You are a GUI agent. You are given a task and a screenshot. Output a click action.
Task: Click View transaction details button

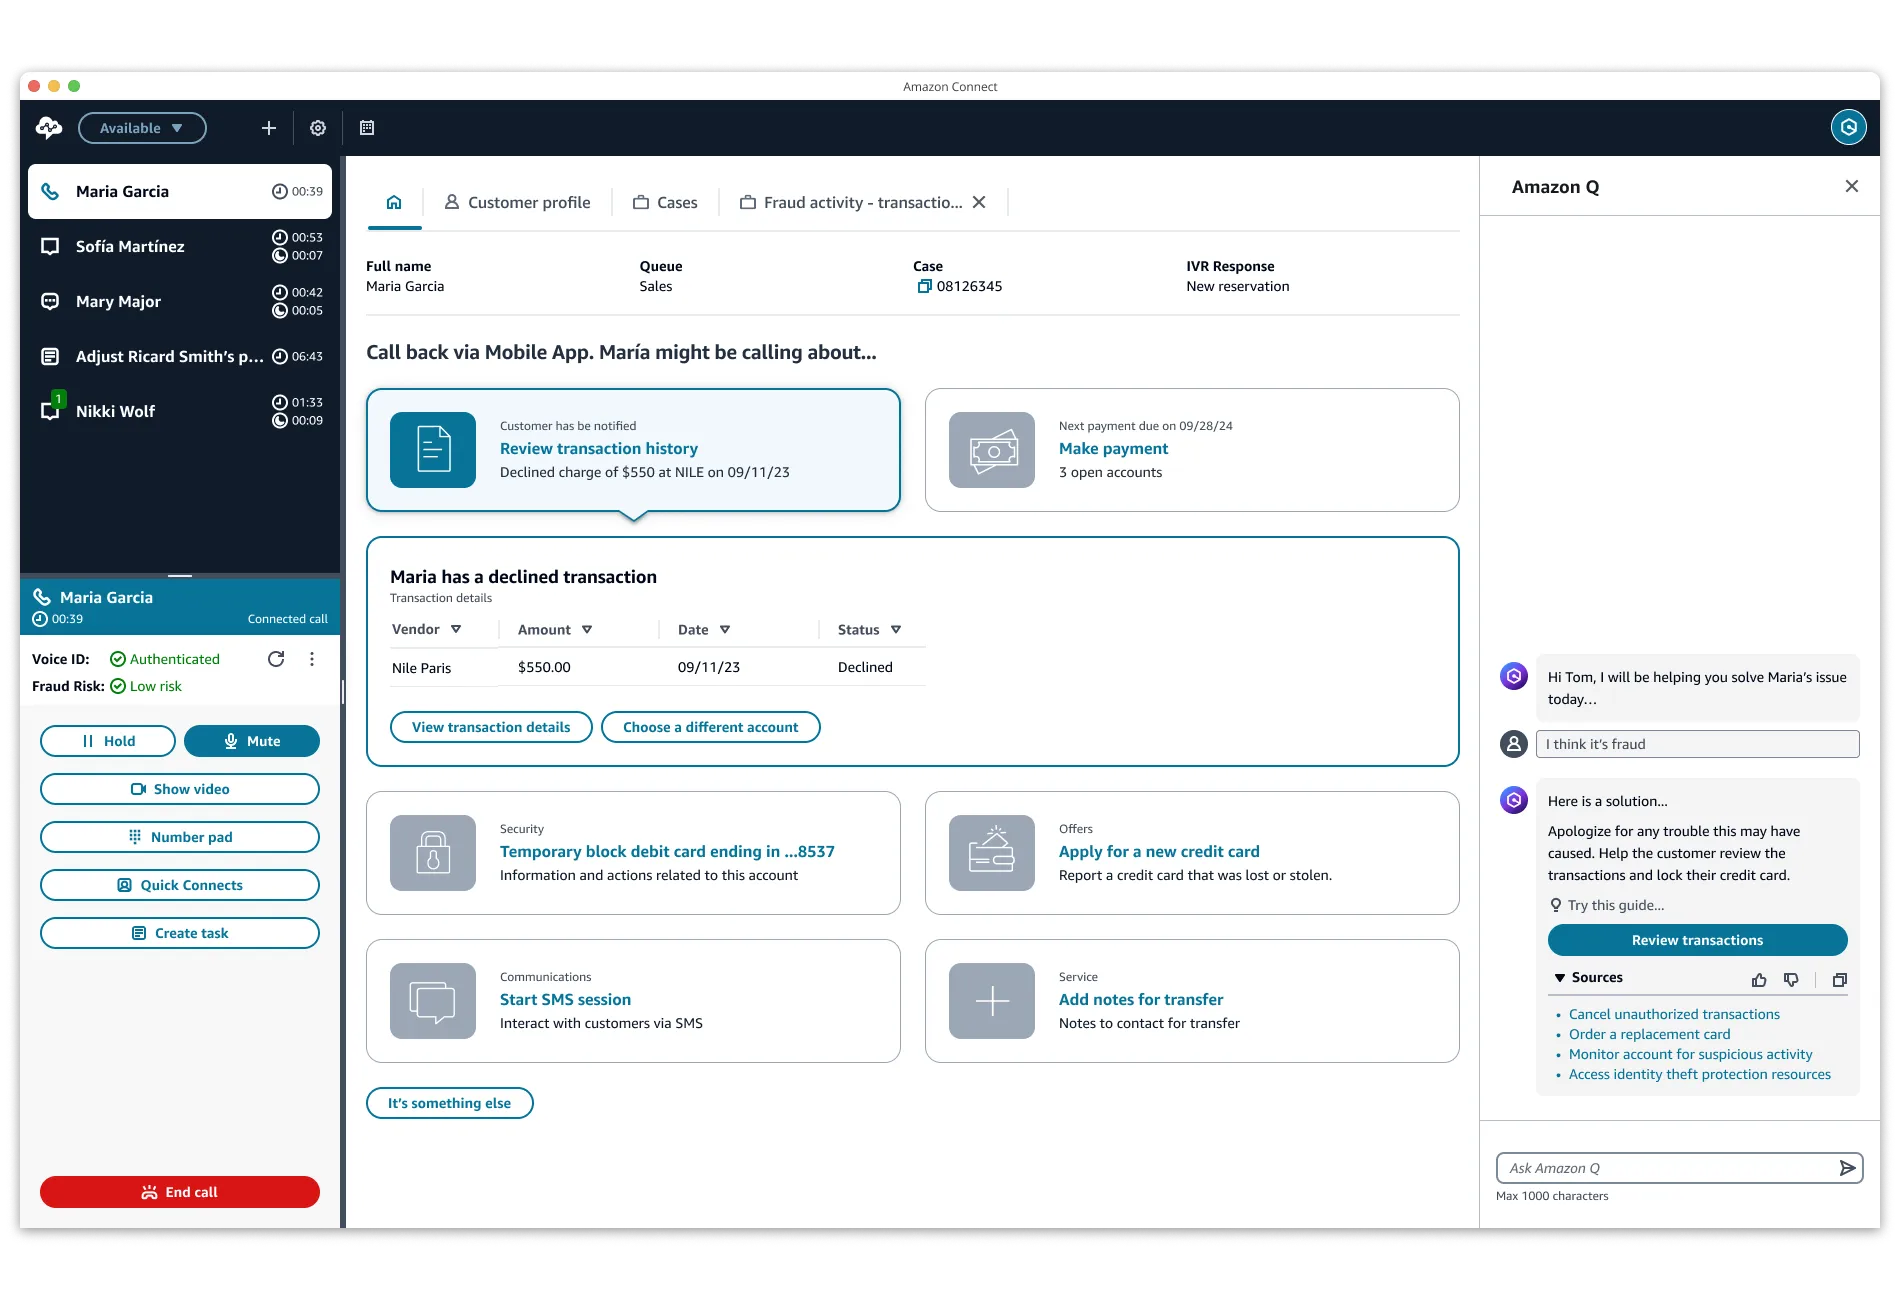pyautogui.click(x=491, y=727)
